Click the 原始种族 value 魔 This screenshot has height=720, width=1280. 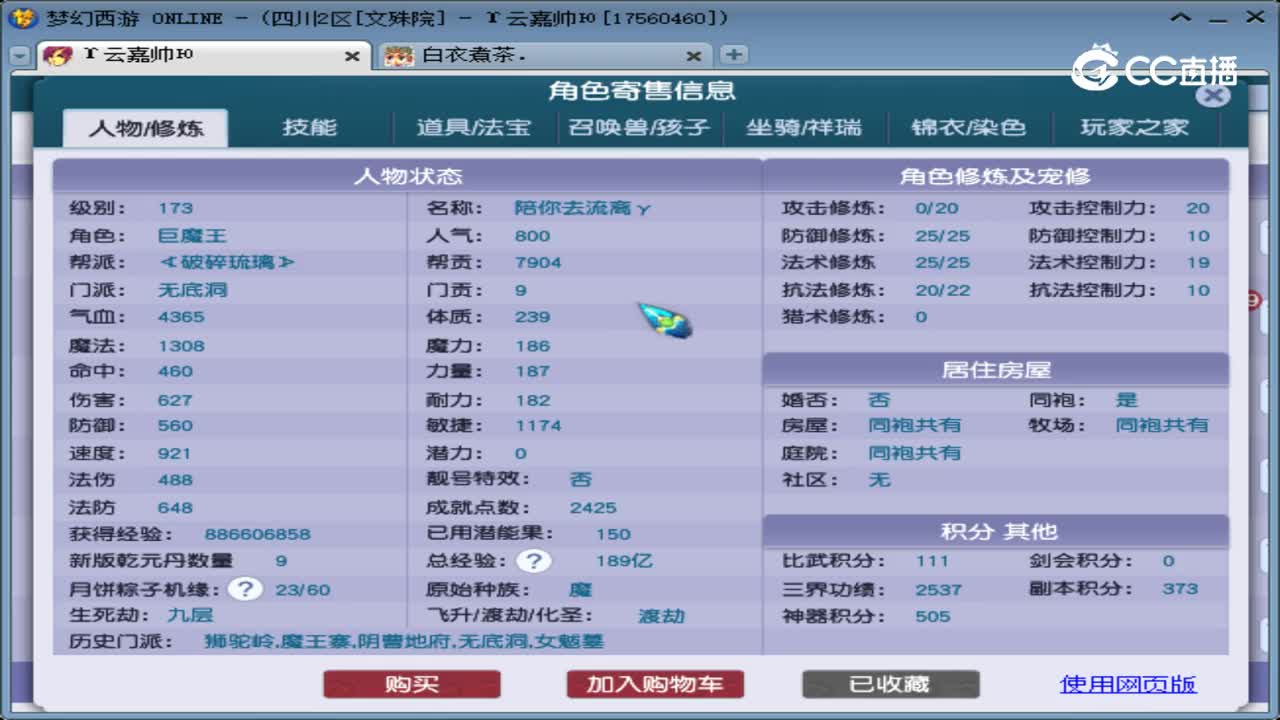click(x=581, y=589)
